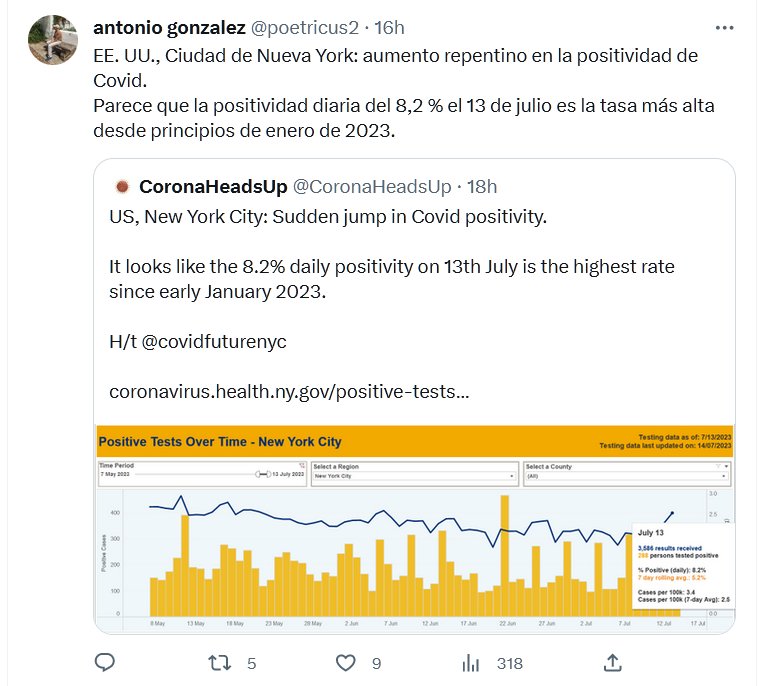Open the CoronaHeadsUp quoted author name
This screenshot has height=686, width=762.
pyautogui.click(x=213, y=187)
